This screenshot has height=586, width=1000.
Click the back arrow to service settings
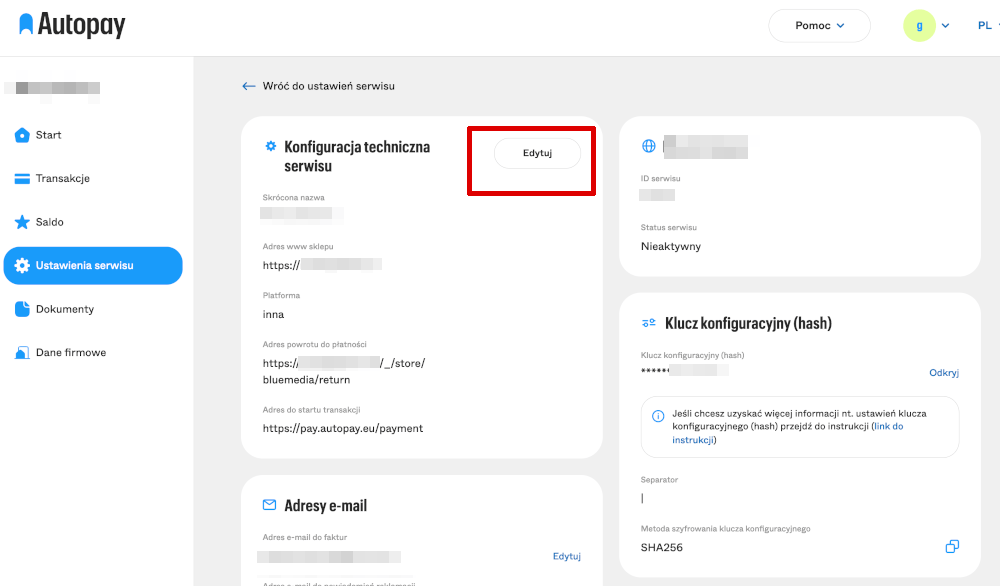point(249,86)
